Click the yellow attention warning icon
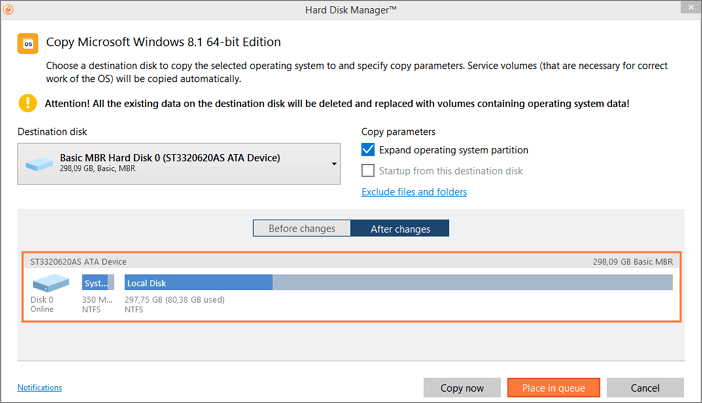 click(27, 103)
